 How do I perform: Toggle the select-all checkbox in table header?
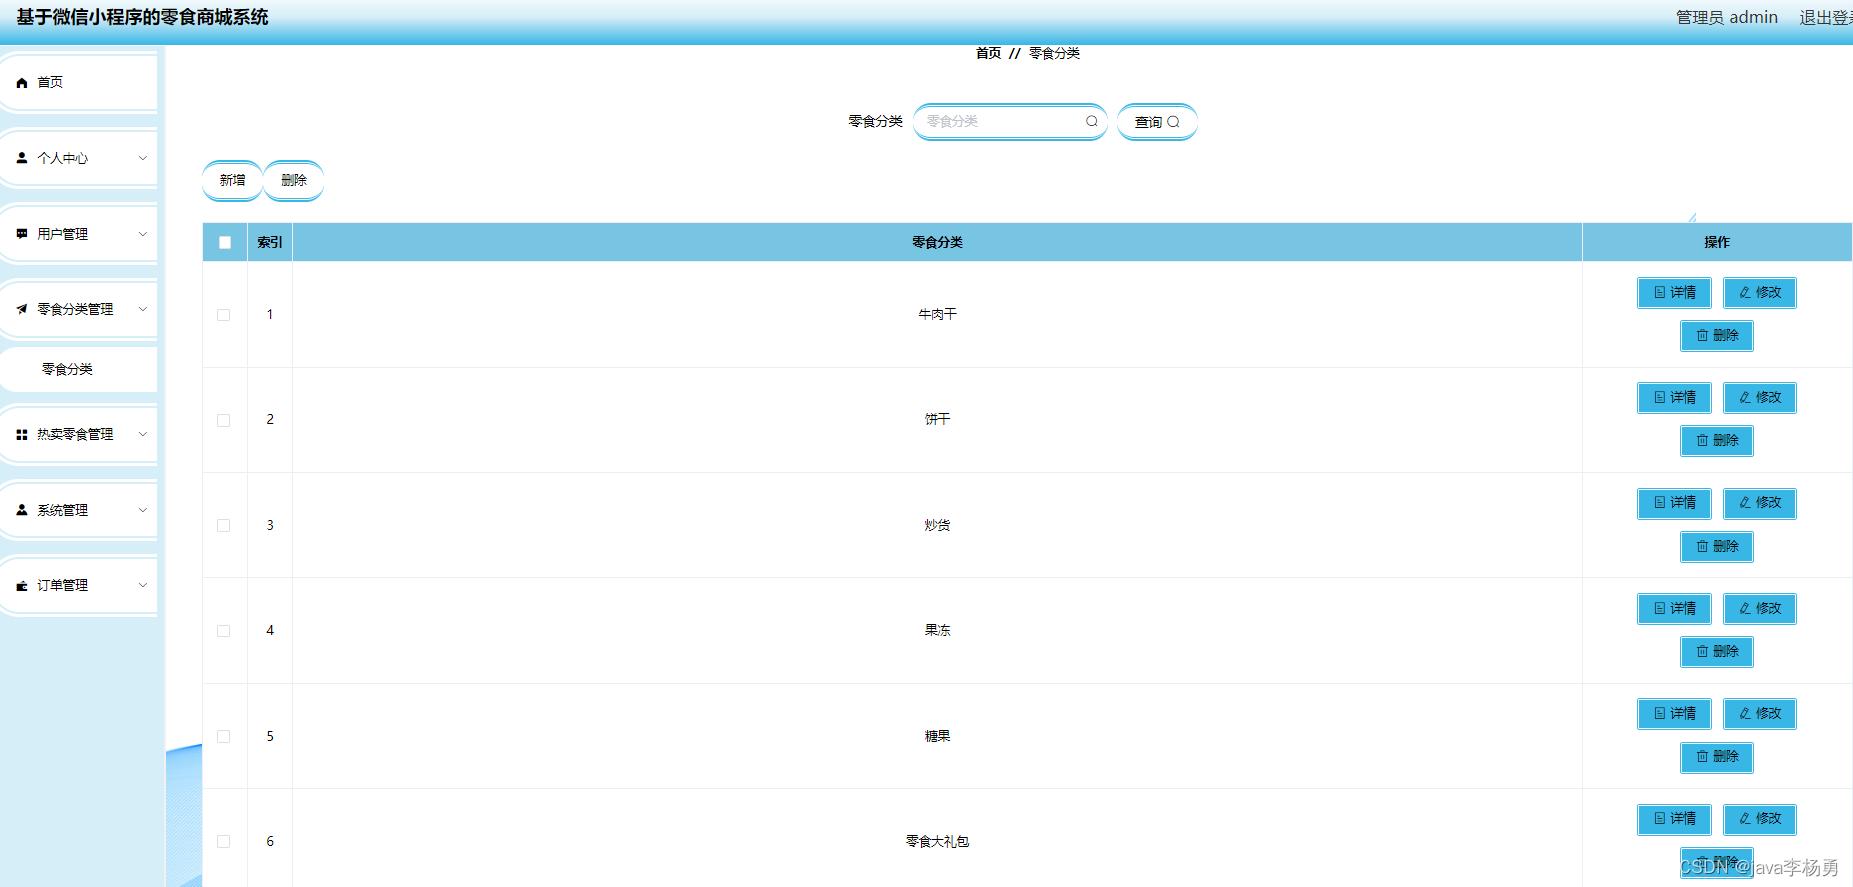coord(225,243)
